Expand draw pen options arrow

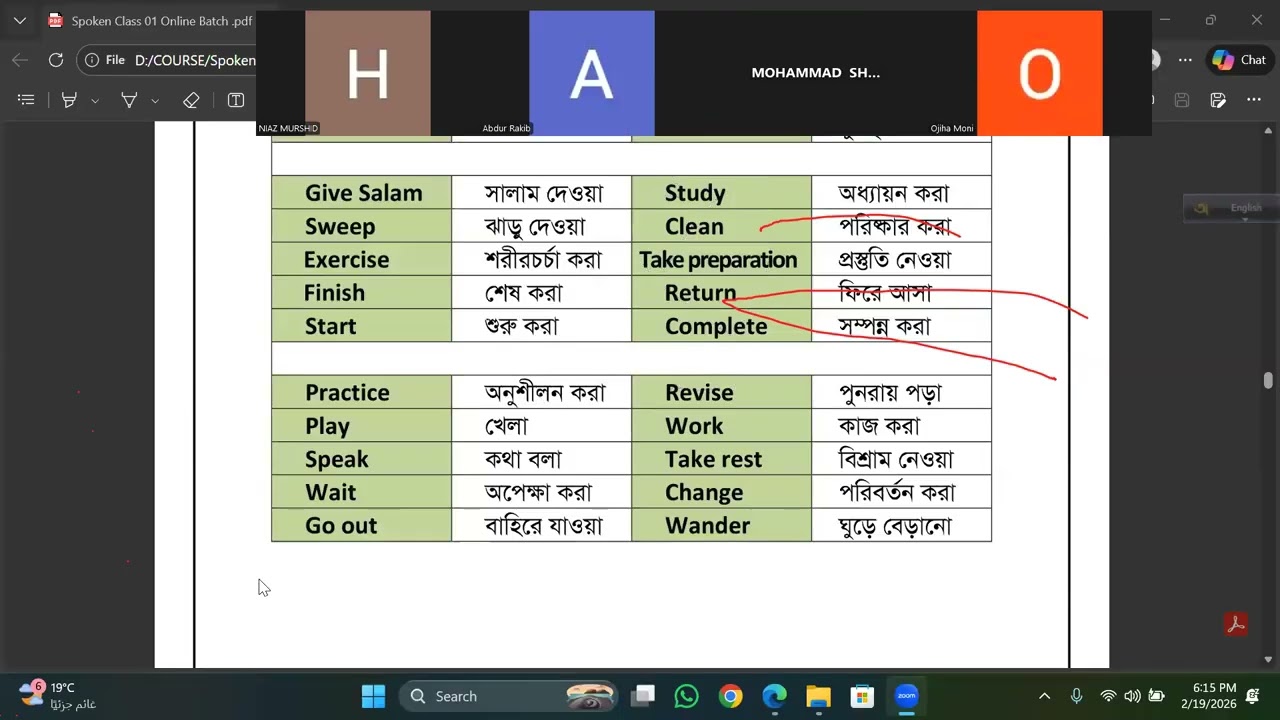(x=155, y=100)
